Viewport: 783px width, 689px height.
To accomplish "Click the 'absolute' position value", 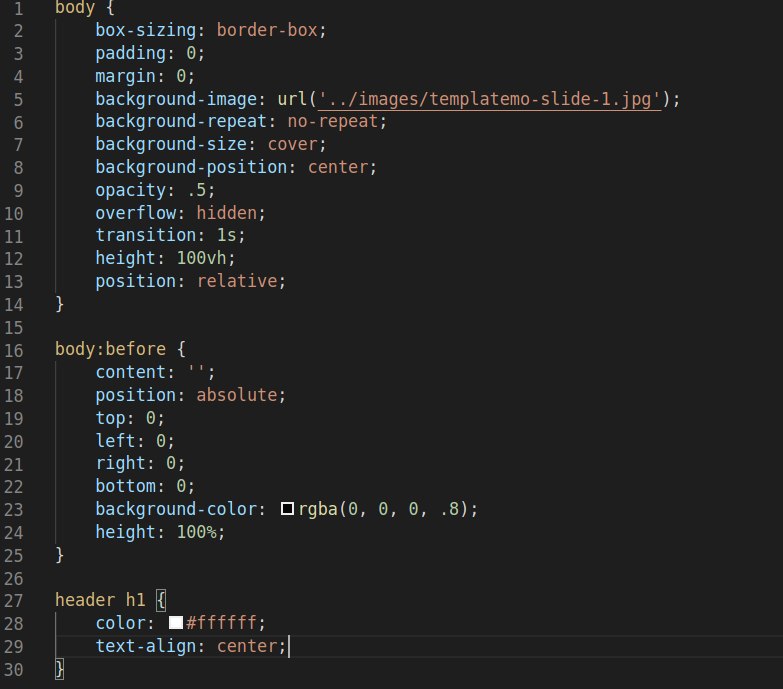I will [x=237, y=395].
